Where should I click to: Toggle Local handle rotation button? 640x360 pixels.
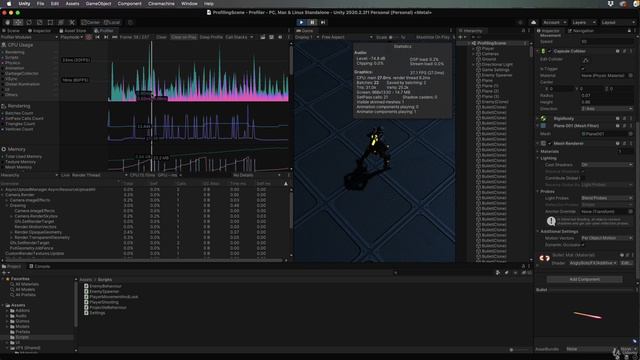coord(112,22)
